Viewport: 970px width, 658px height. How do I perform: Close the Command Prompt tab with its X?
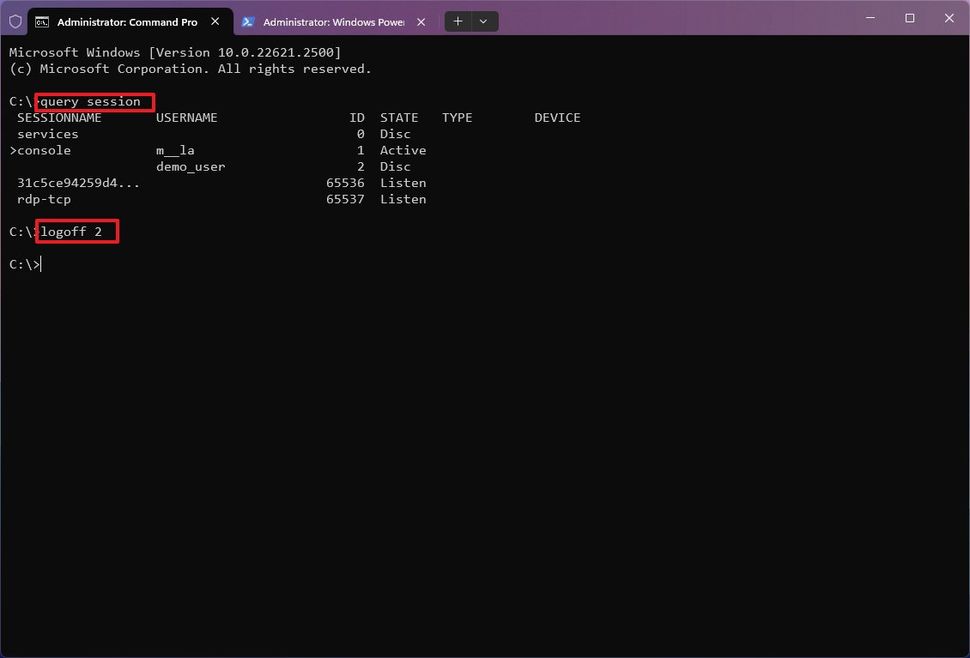click(x=215, y=20)
